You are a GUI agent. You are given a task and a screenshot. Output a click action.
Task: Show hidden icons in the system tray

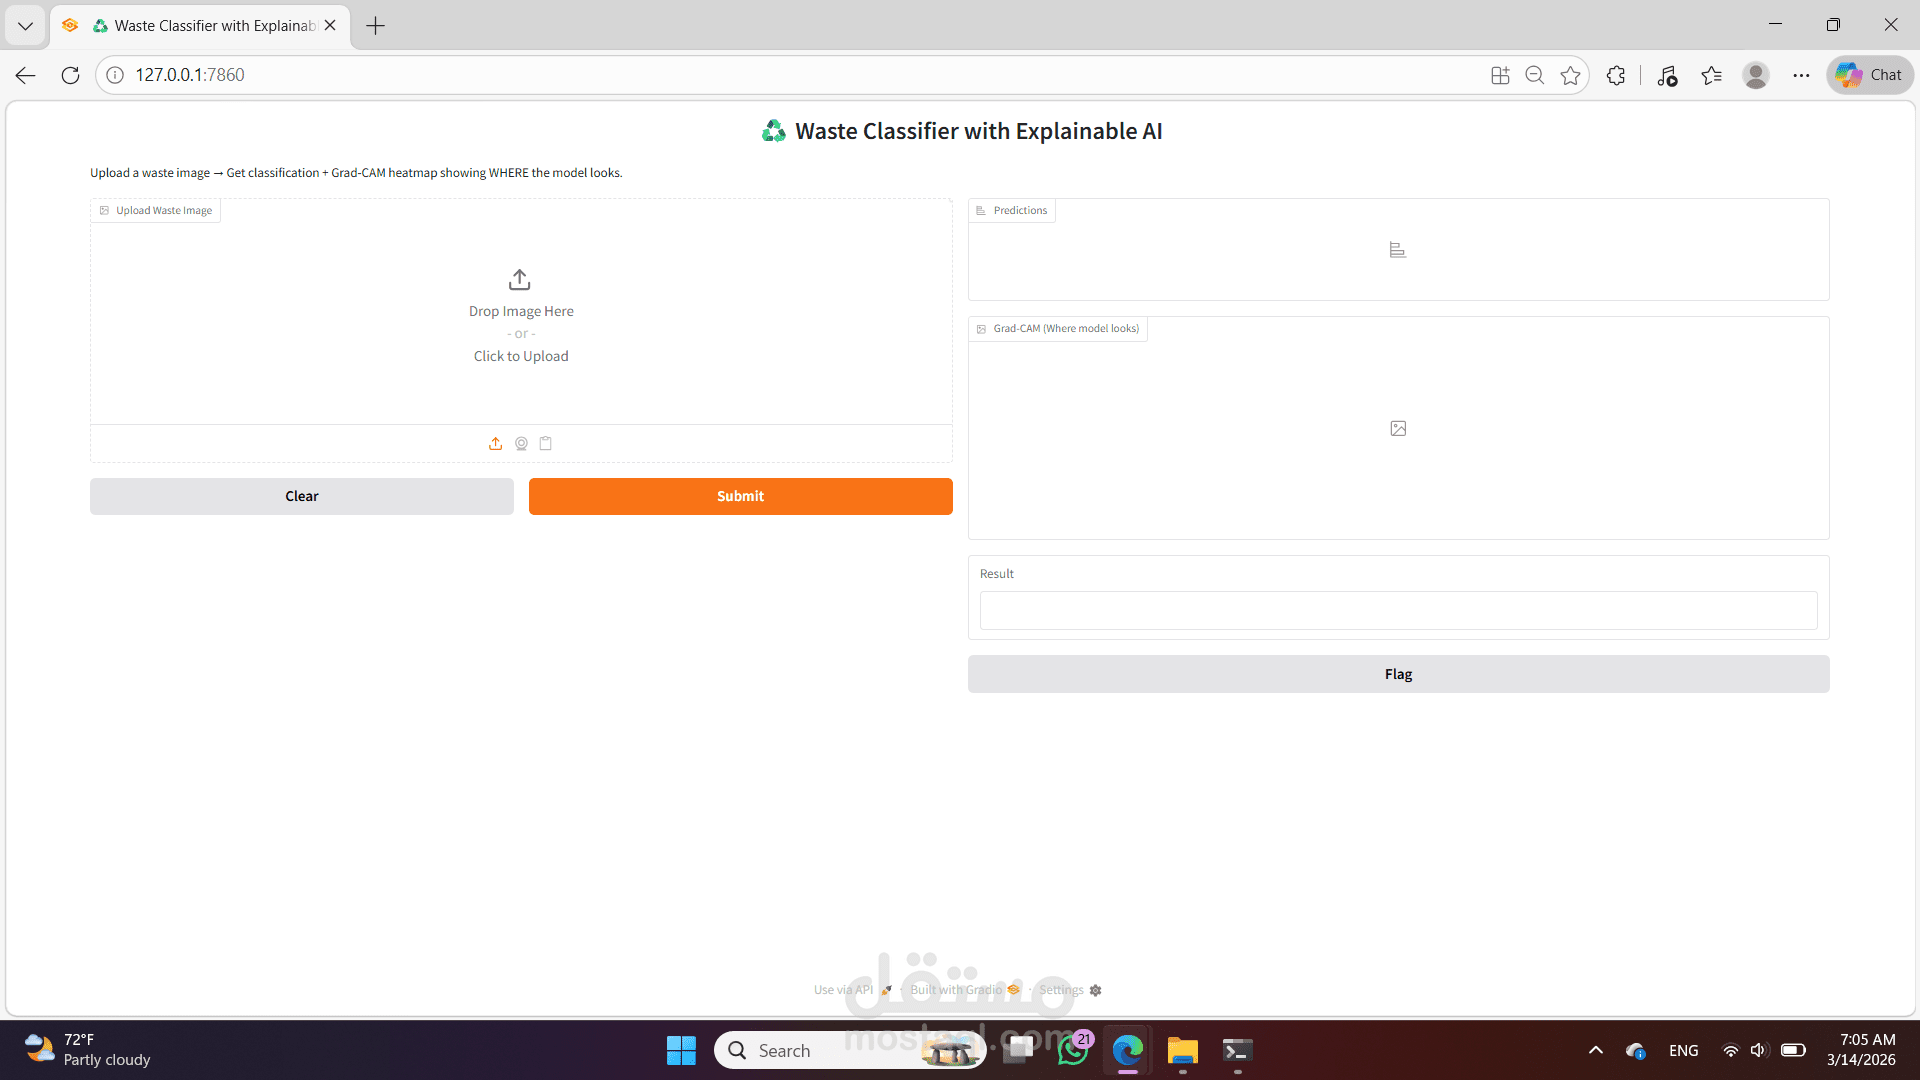point(1596,1050)
